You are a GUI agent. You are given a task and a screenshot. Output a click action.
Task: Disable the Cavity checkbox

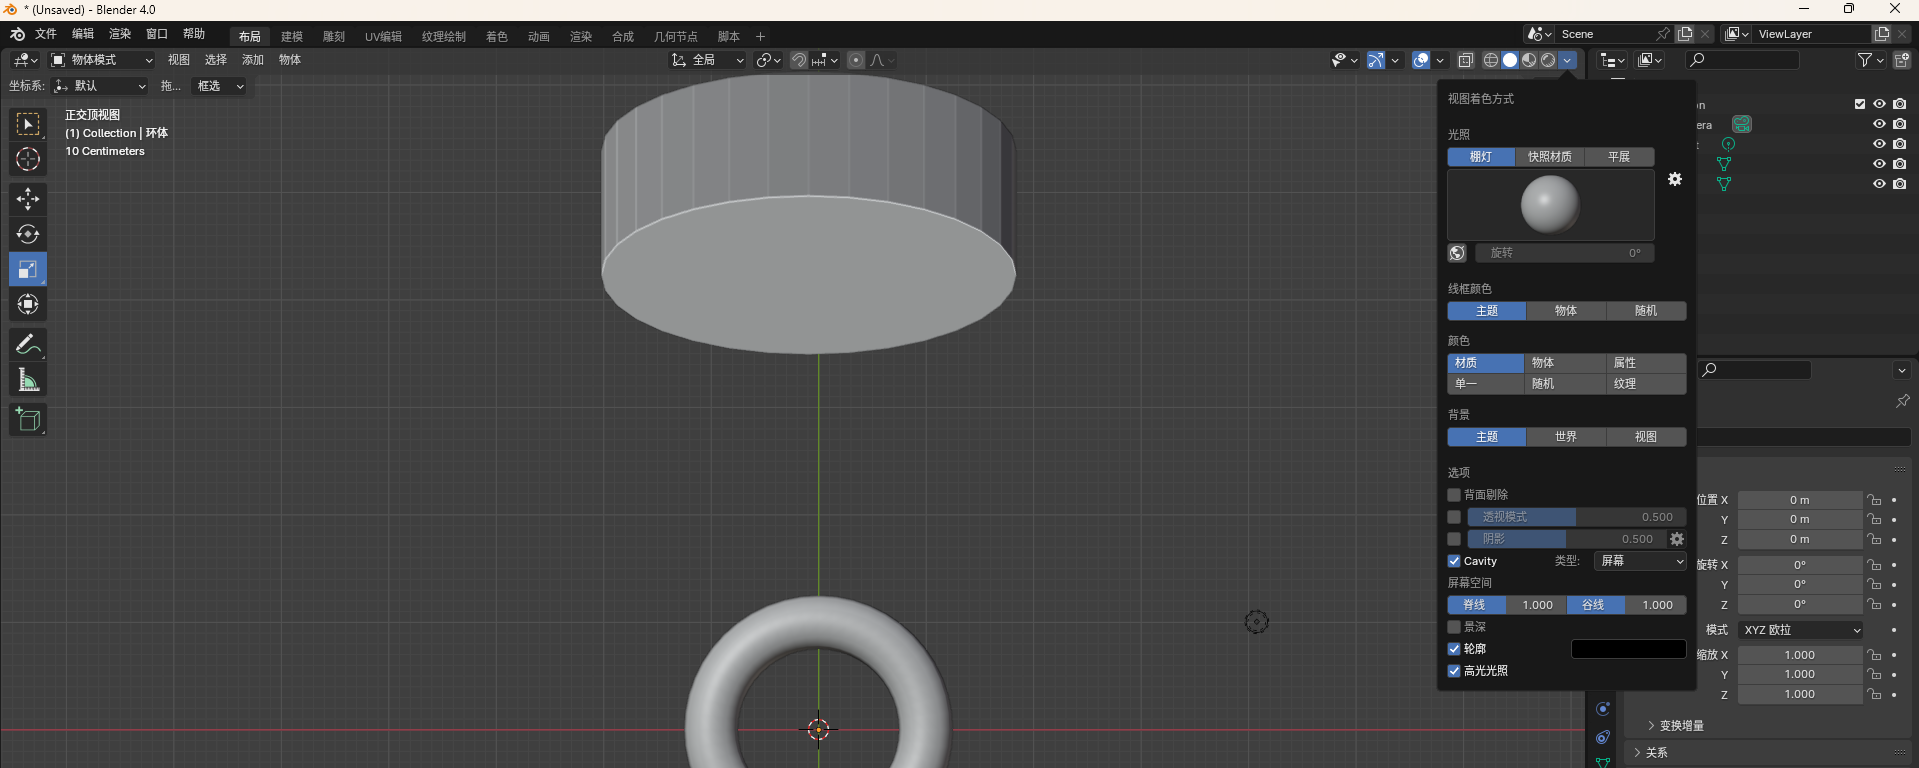click(1454, 561)
